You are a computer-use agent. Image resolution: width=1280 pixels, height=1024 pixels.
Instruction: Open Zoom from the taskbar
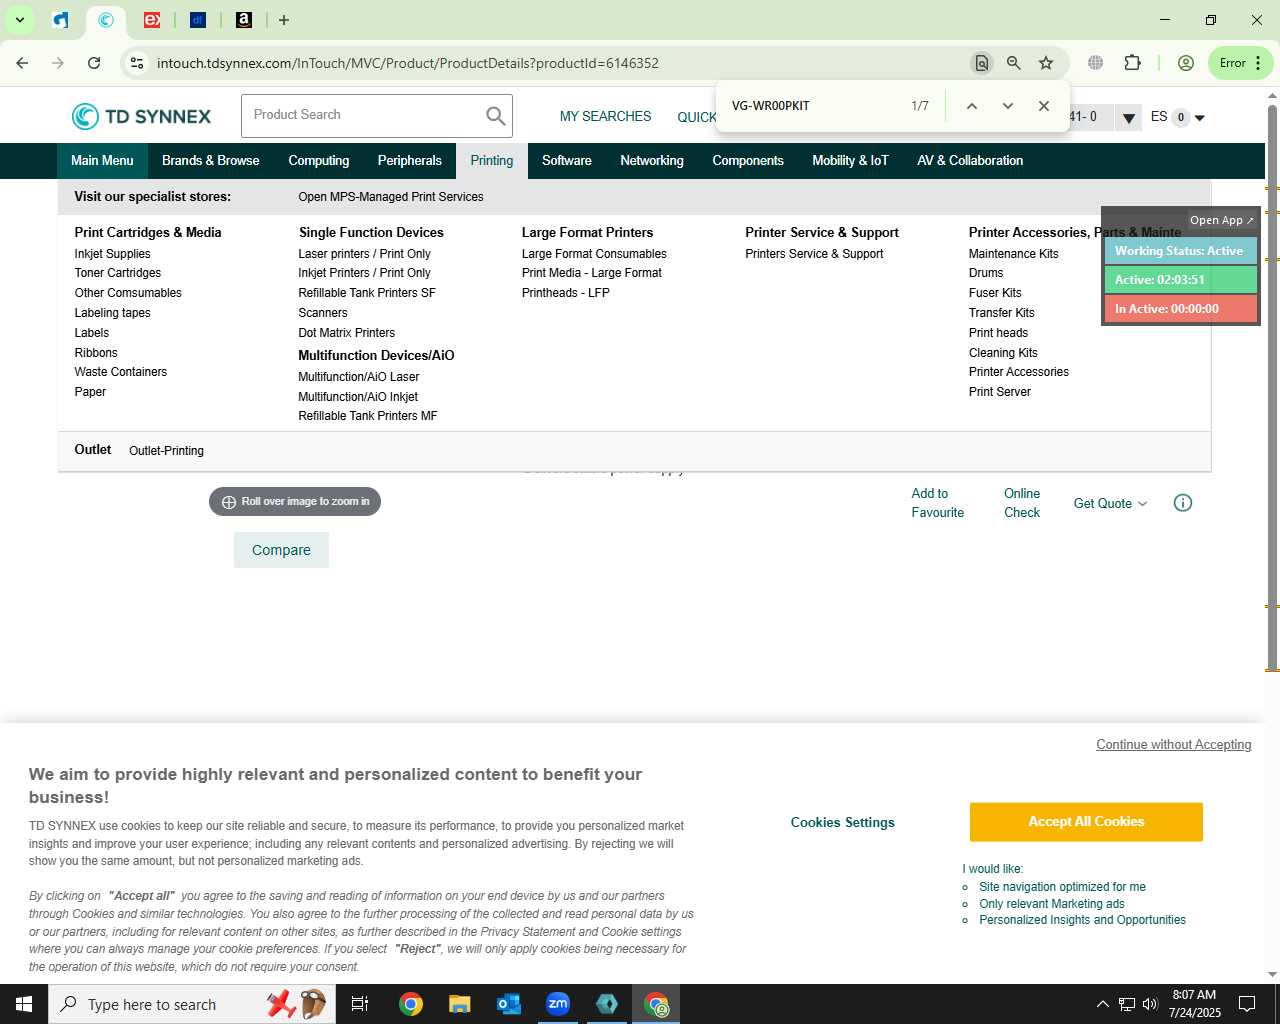[x=558, y=1004]
